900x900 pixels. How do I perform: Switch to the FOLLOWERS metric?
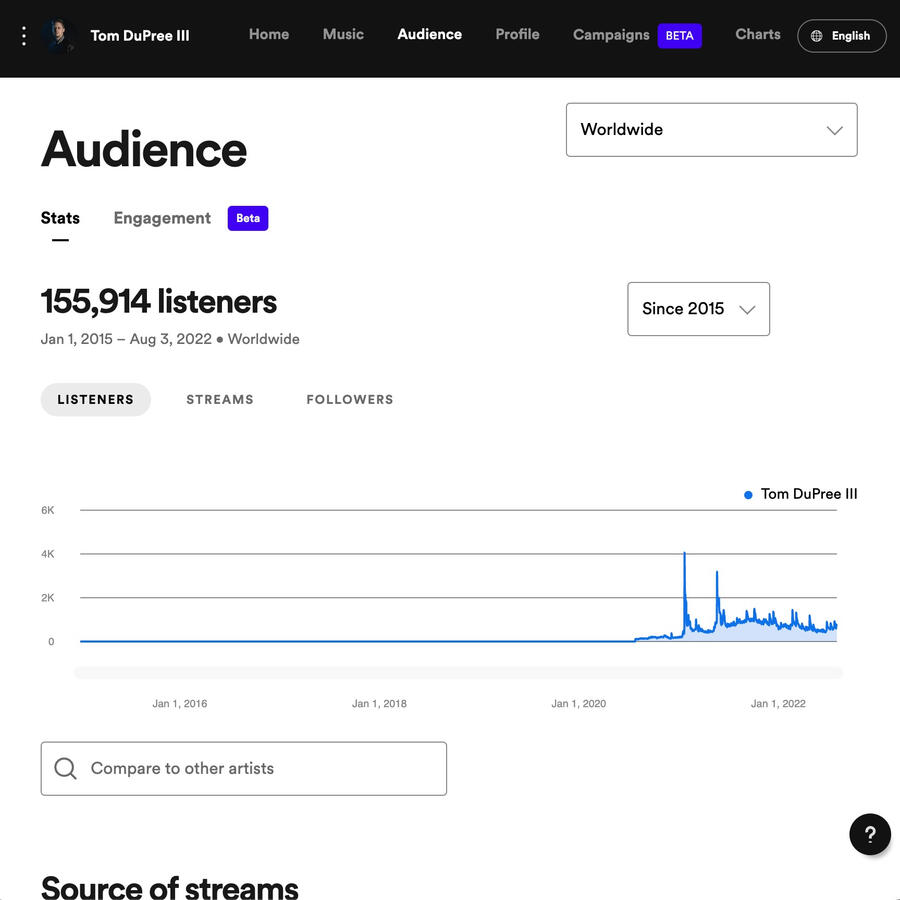coord(349,399)
